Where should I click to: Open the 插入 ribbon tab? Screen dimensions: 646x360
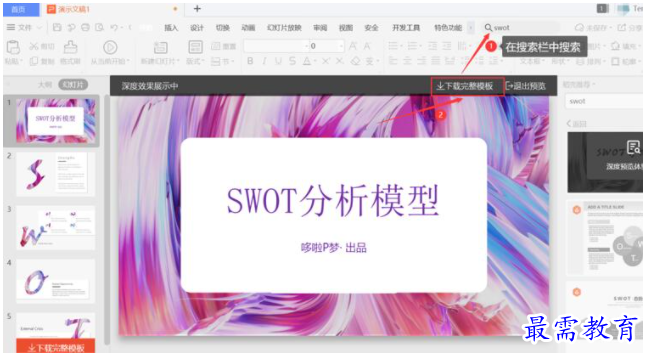tap(171, 28)
